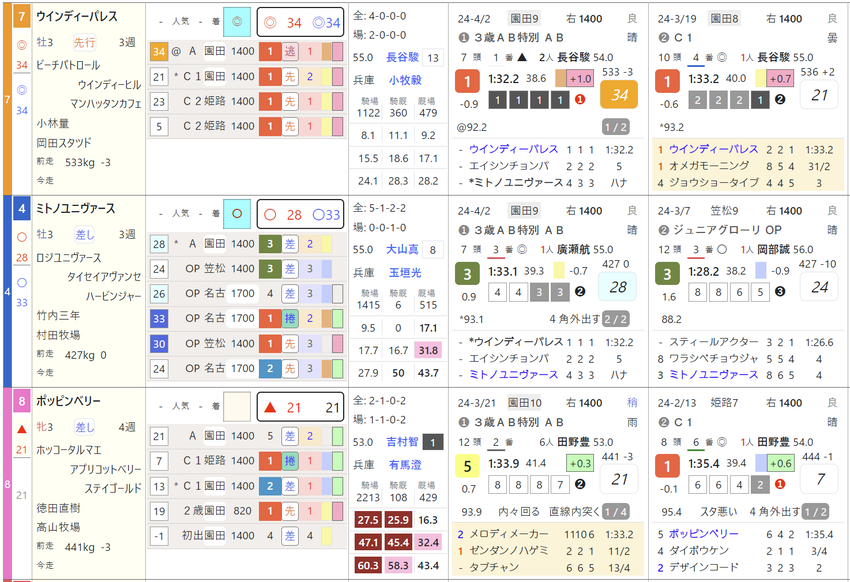Click the pink number 8 horse badge
This screenshot has width=850, height=582.
coord(22,401)
